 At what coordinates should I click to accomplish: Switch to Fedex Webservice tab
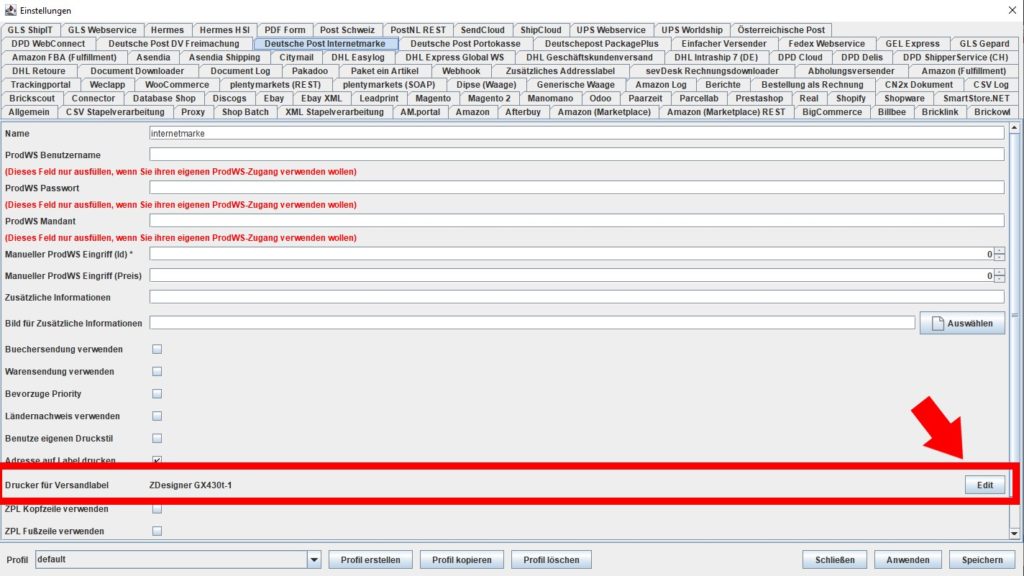click(x=826, y=44)
